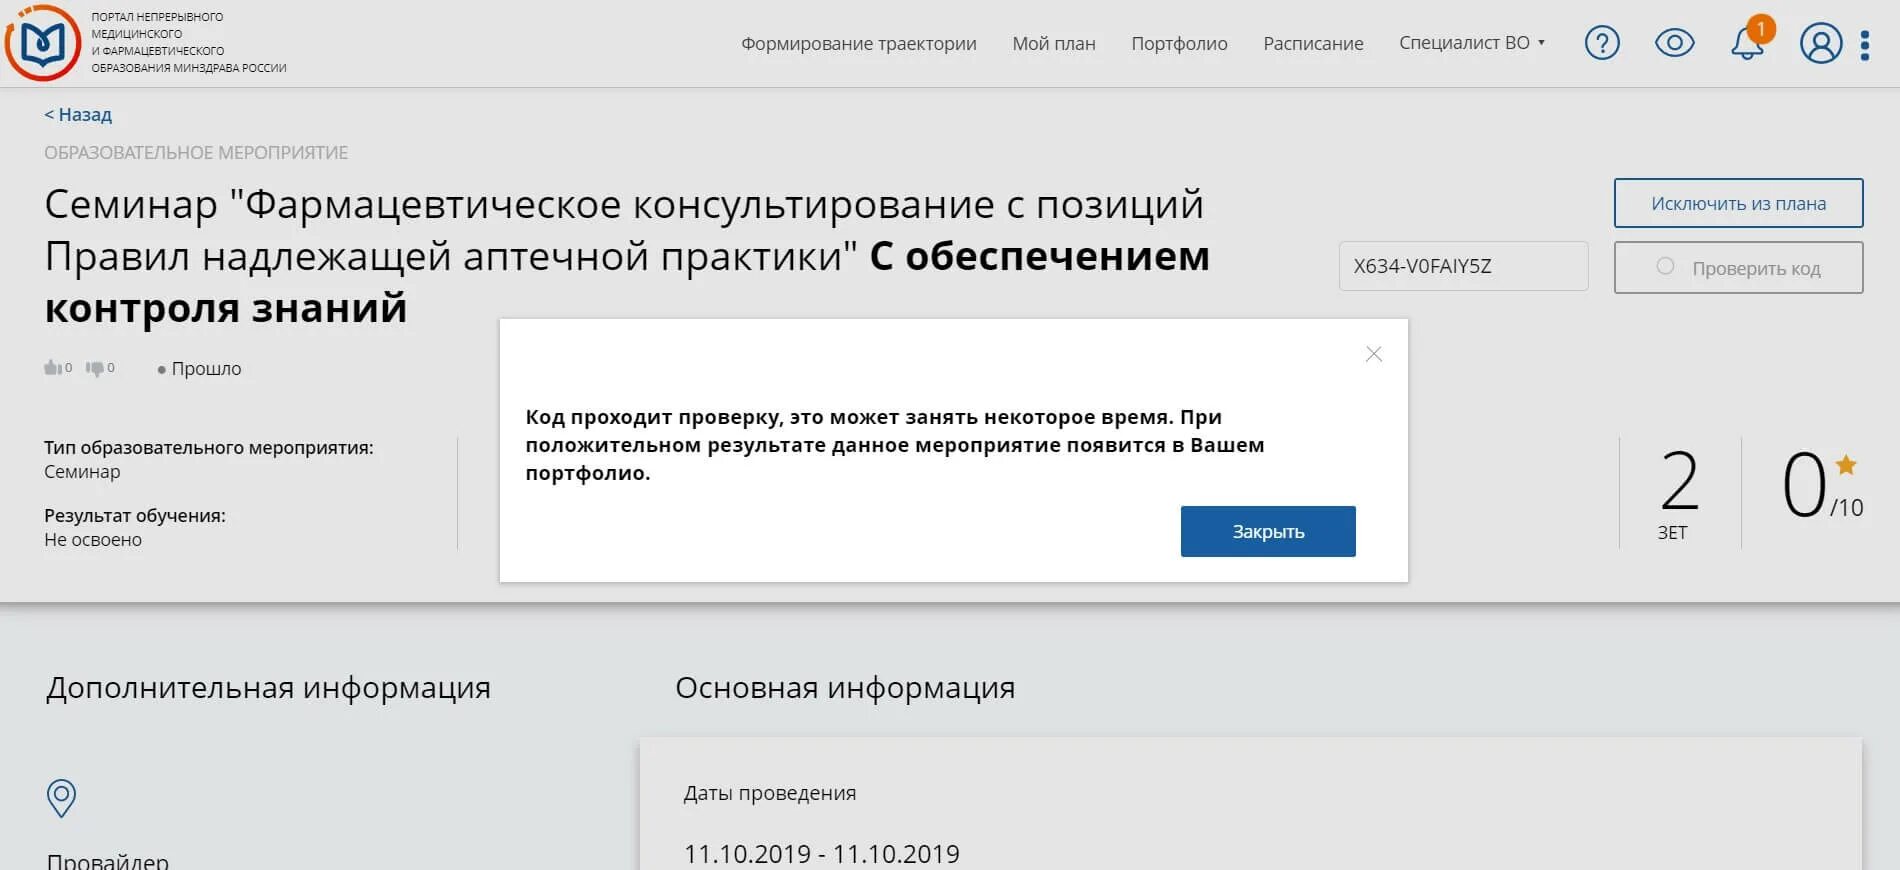Expand the Специалист ВО dropdown
This screenshot has width=1900, height=870.
[1471, 43]
